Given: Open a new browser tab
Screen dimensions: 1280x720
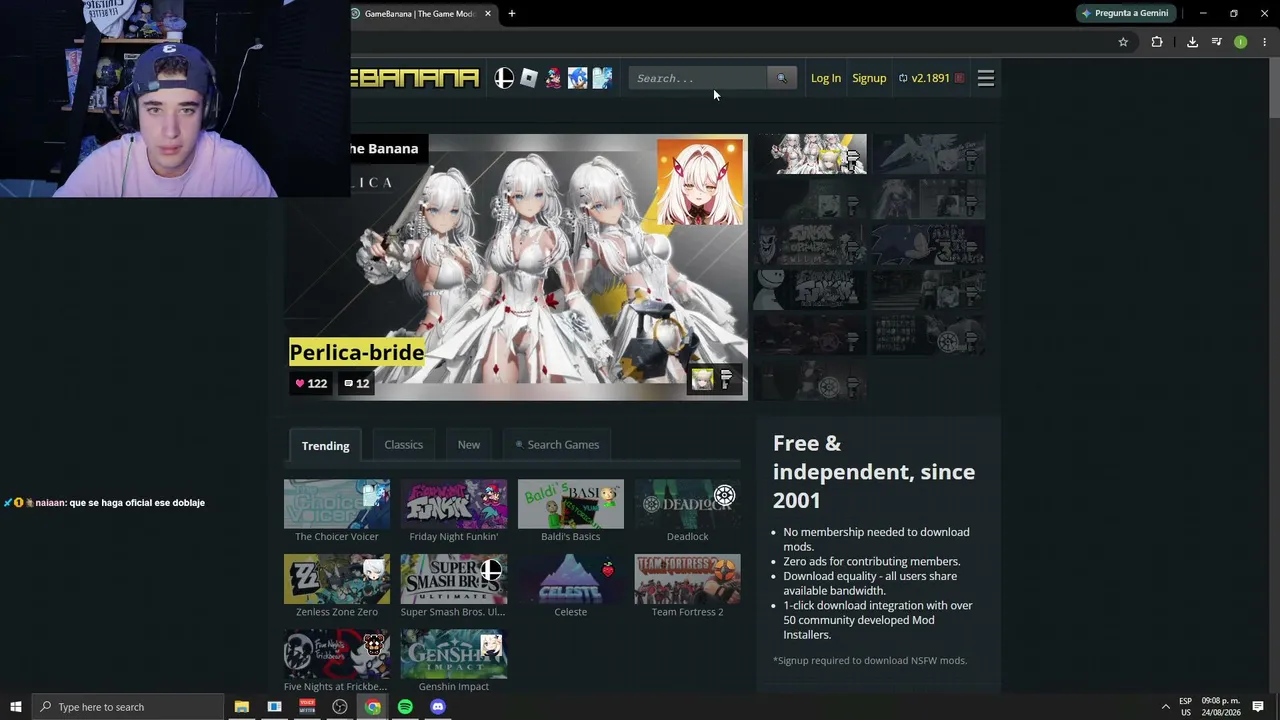Looking at the screenshot, I should click(x=512, y=14).
